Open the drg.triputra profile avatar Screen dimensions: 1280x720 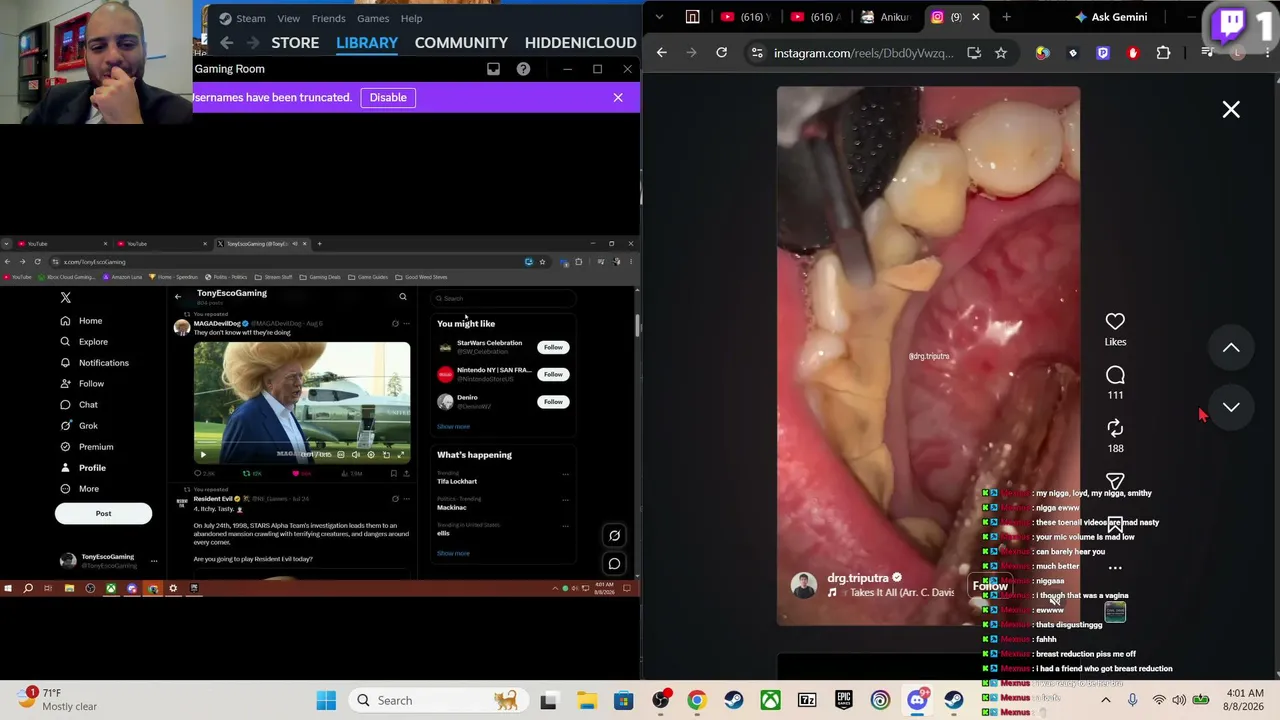click(x=804, y=585)
